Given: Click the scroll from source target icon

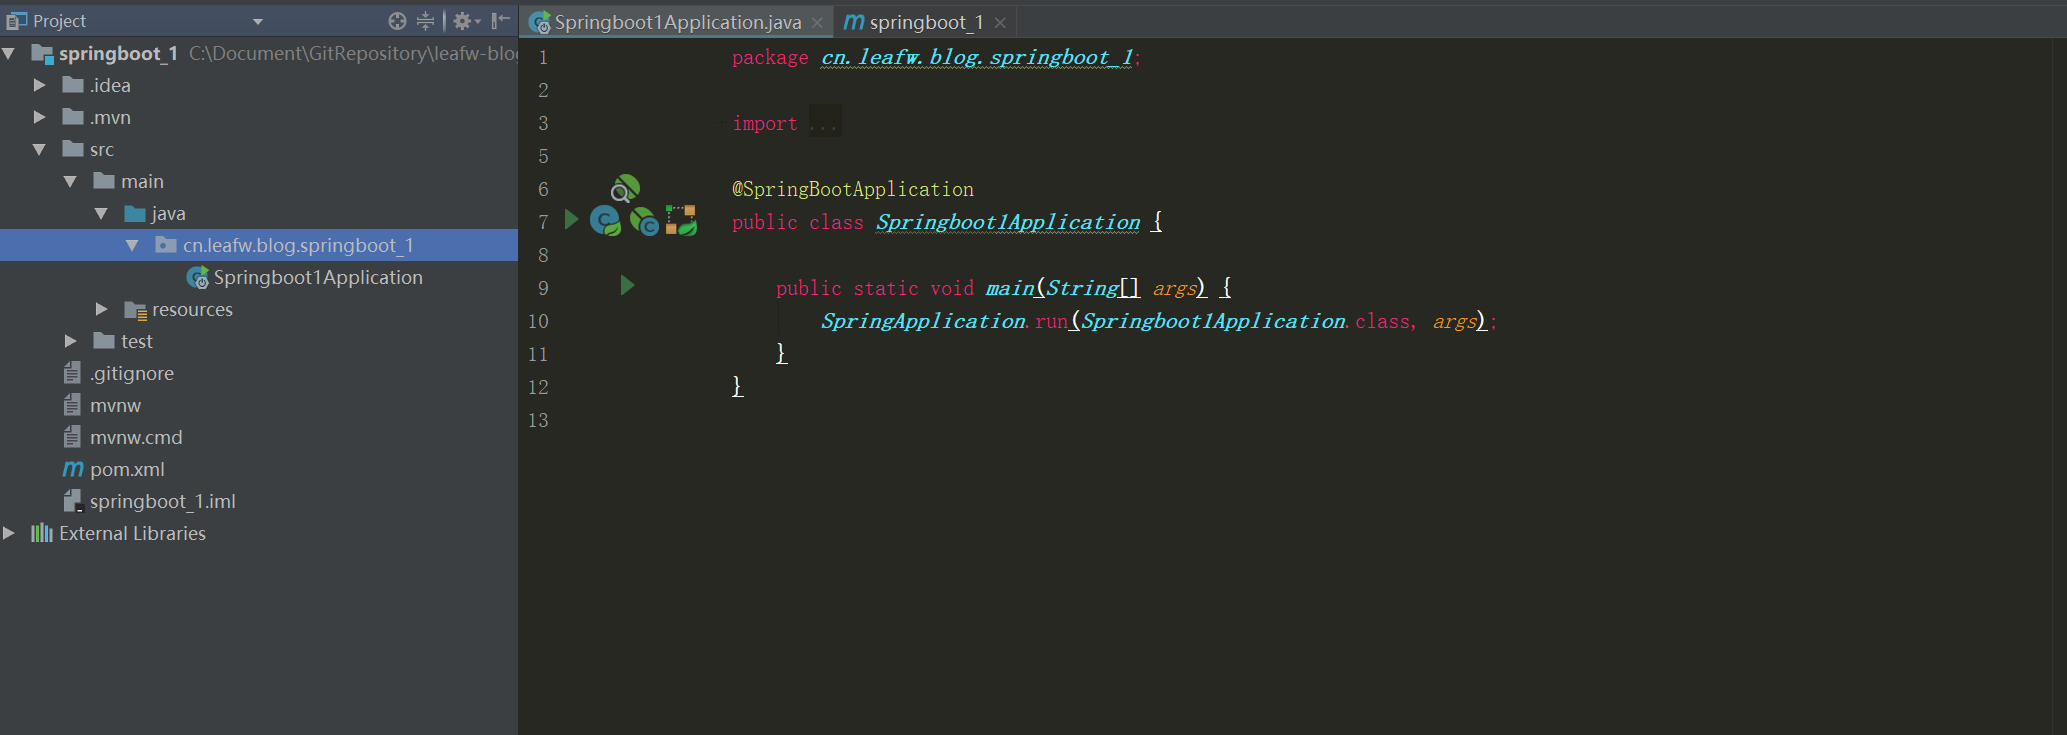Looking at the screenshot, I should pos(397,21).
